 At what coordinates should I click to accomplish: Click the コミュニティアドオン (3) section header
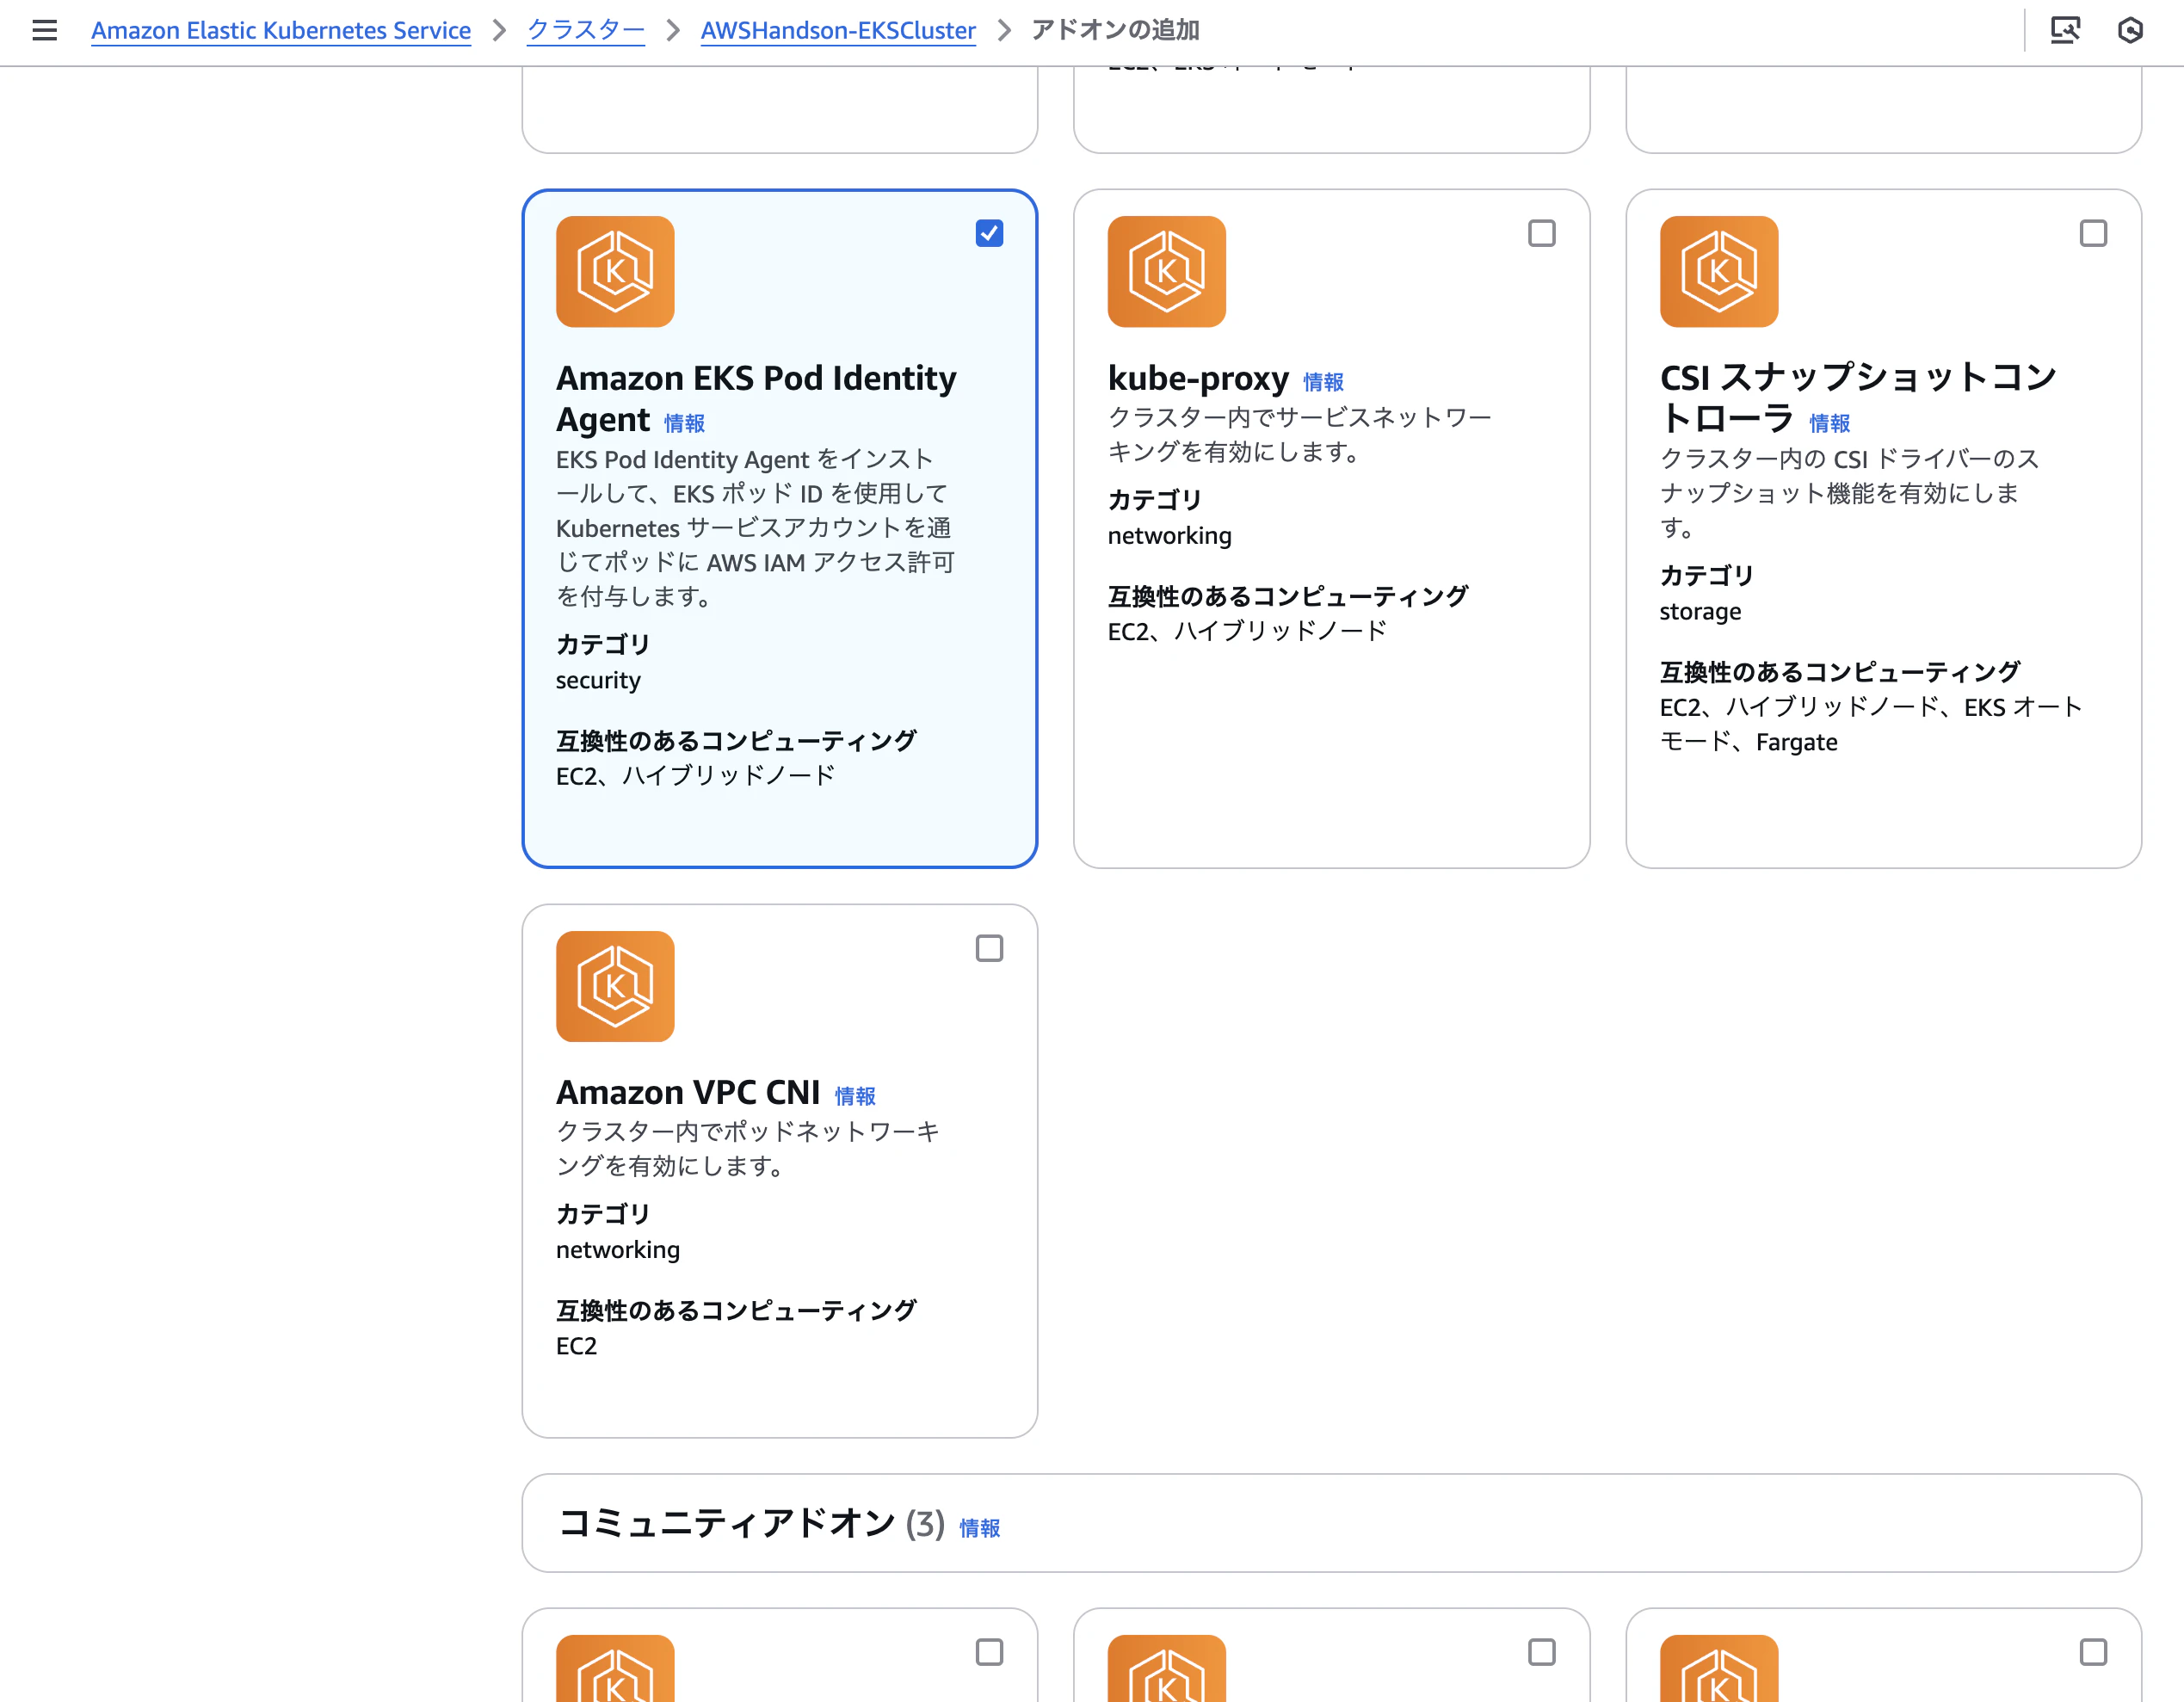[751, 1523]
